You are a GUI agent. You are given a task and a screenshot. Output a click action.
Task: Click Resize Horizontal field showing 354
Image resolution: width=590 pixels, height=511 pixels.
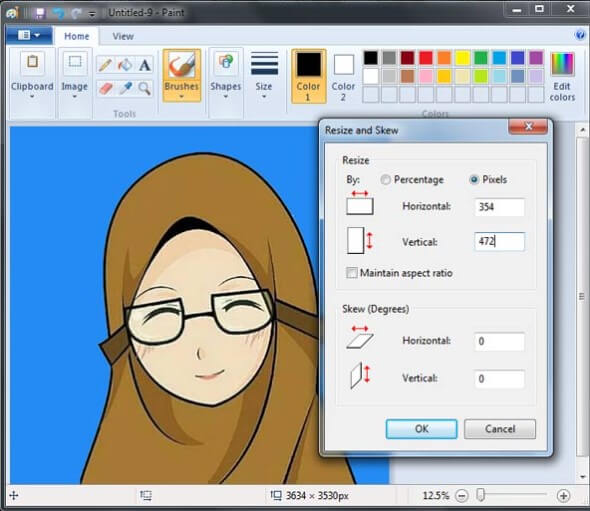pyautogui.click(x=499, y=207)
